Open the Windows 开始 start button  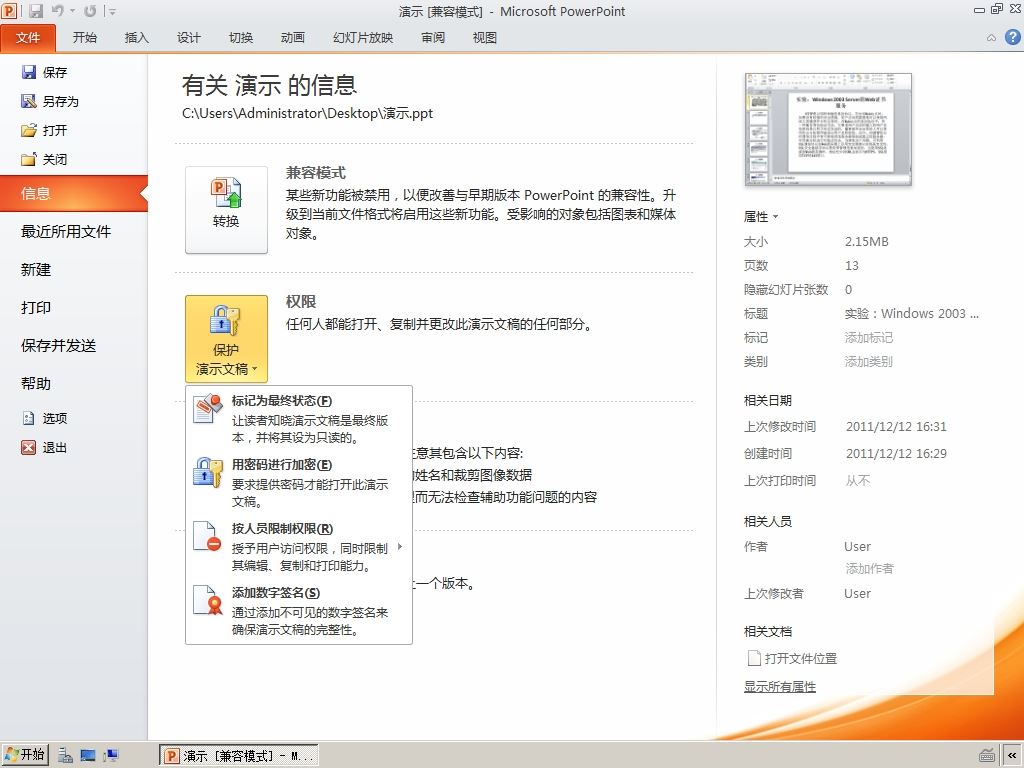[x=24, y=755]
